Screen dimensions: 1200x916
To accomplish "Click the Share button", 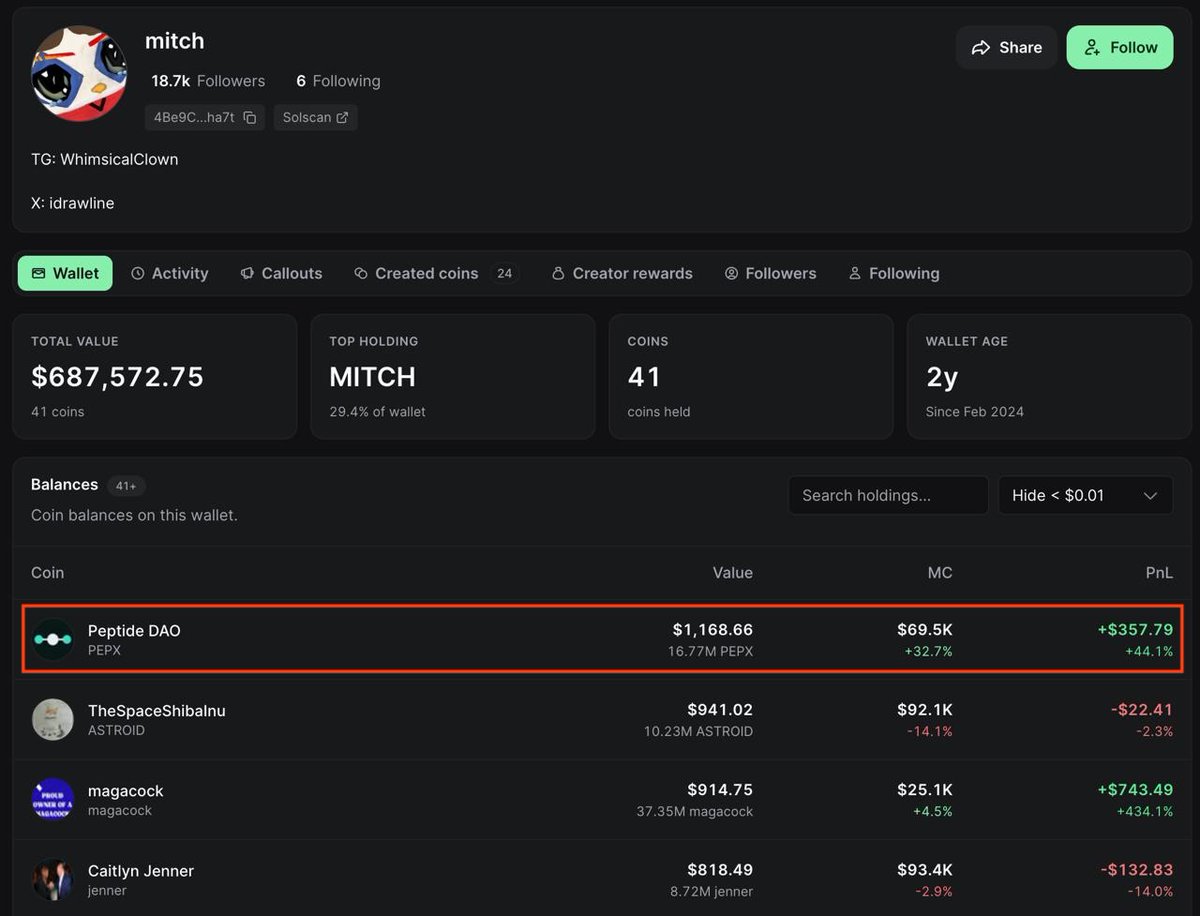I will coord(1006,47).
